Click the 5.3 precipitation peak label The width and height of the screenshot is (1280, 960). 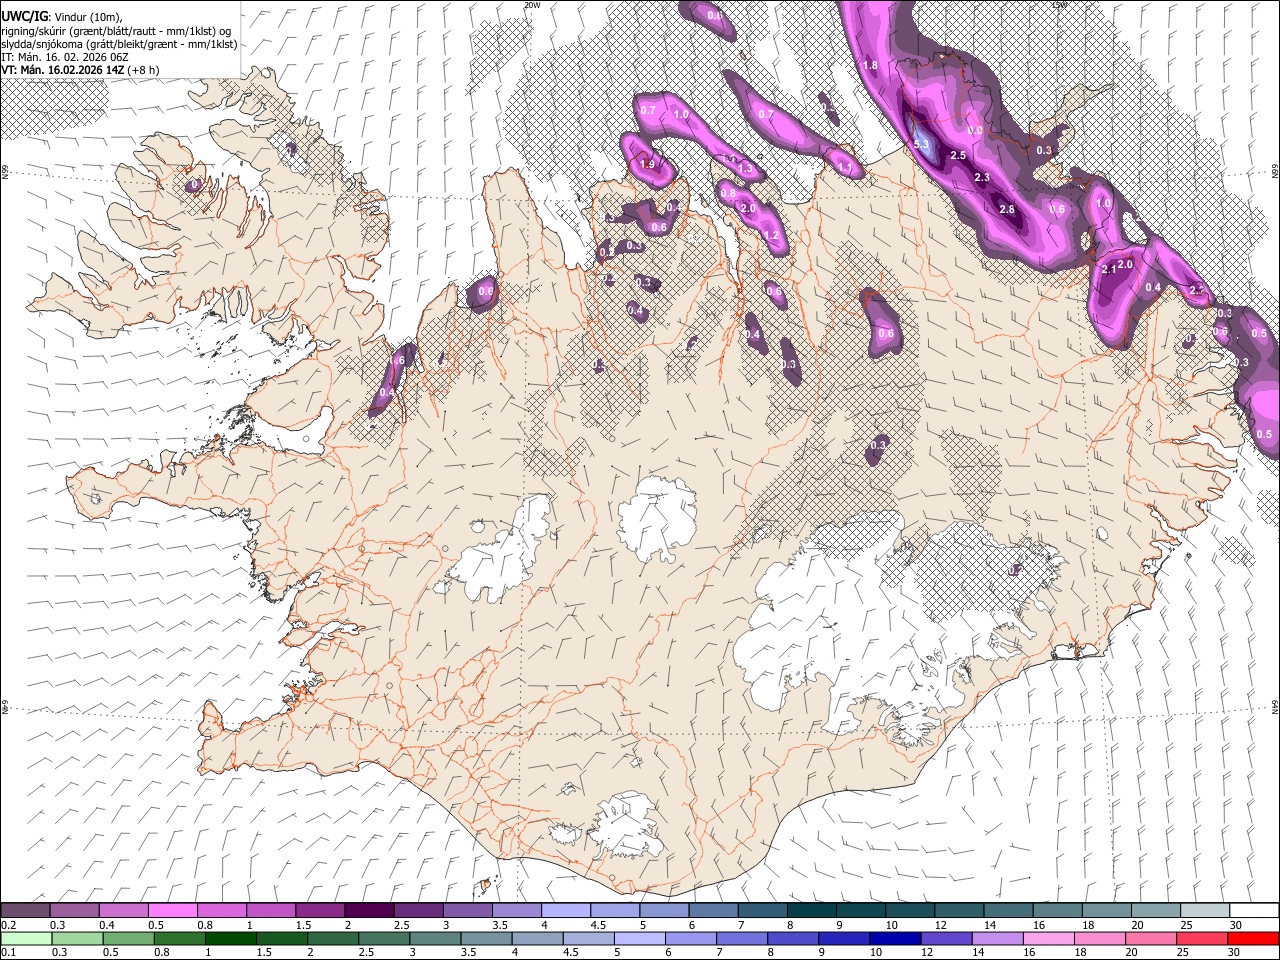coord(922,144)
